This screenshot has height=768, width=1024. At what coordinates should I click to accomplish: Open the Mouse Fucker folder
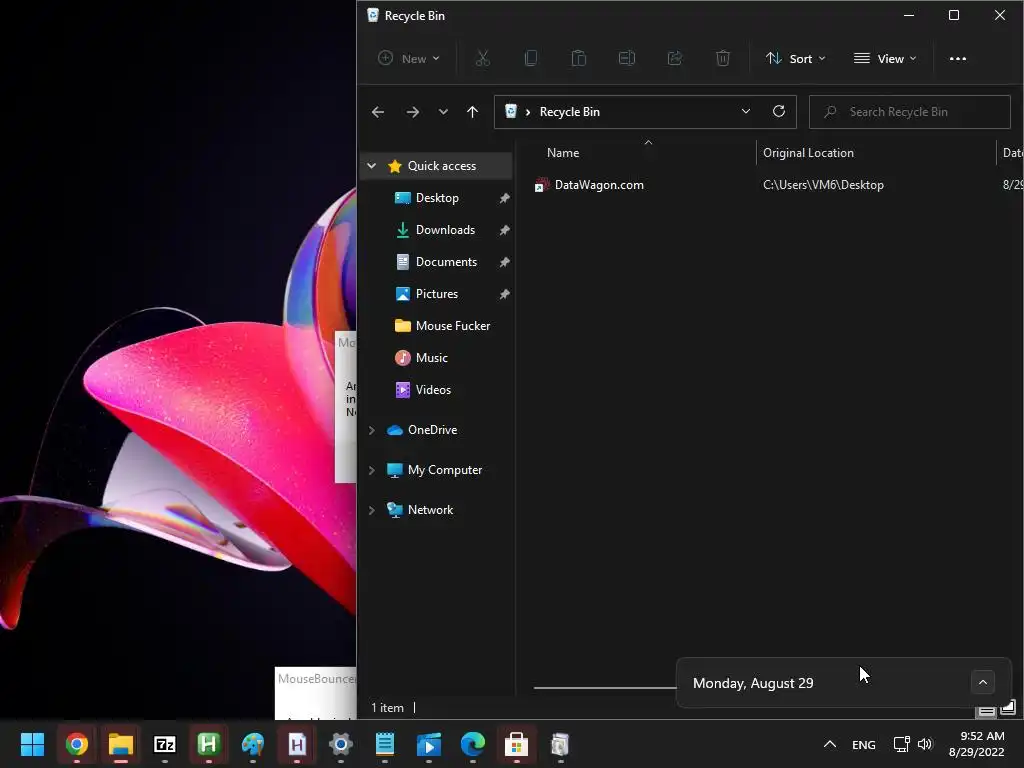tap(453, 326)
